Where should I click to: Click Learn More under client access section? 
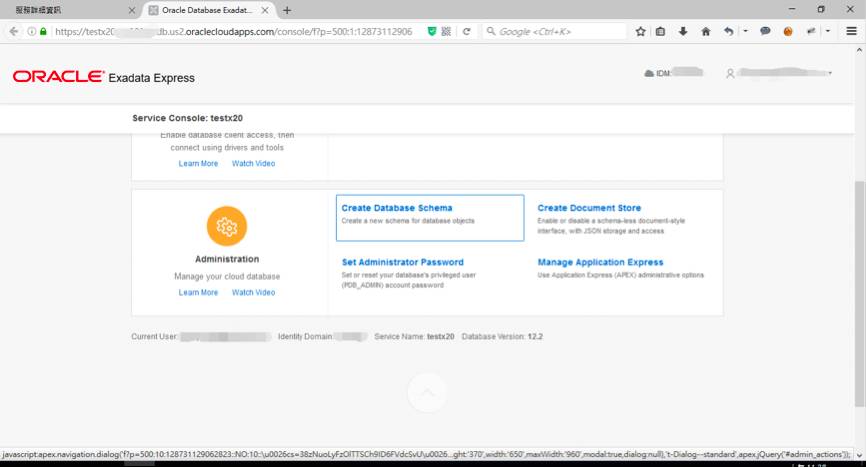point(198,163)
